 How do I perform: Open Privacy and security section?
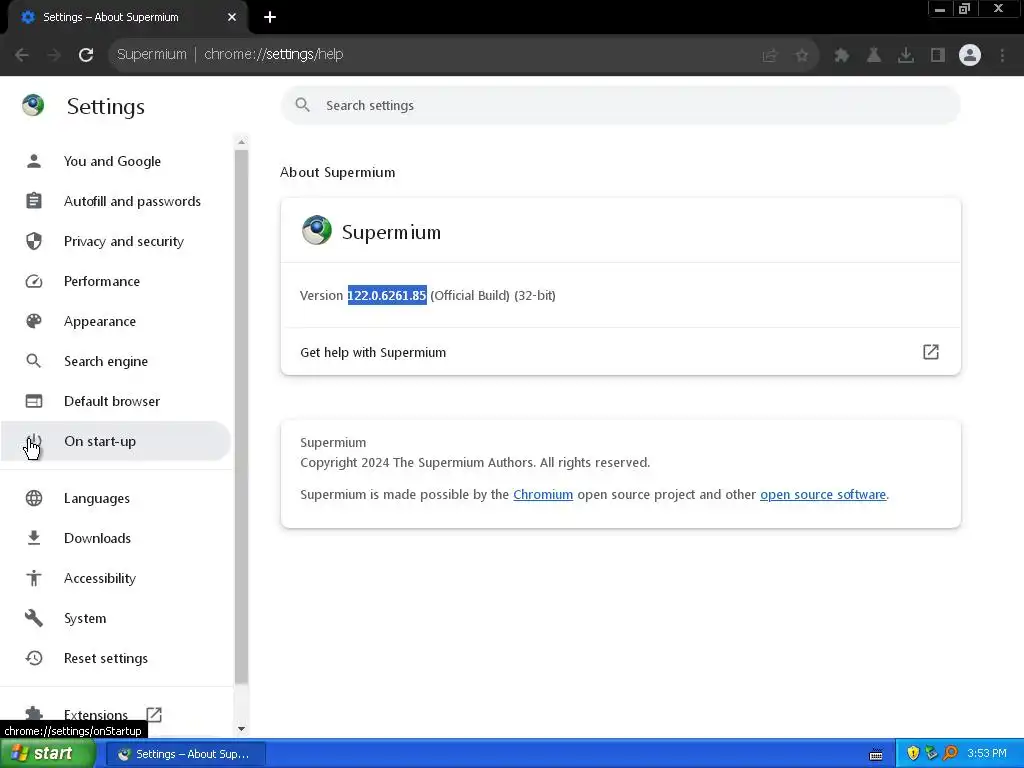click(116, 242)
